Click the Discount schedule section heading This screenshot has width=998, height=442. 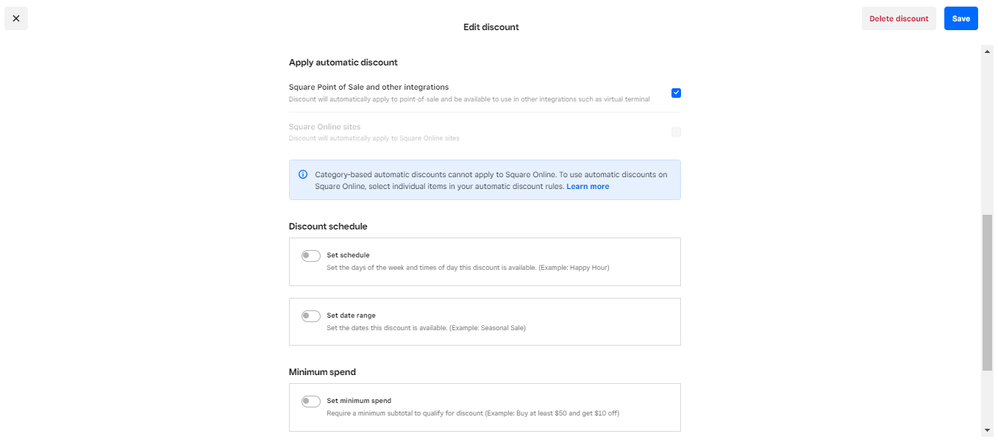point(328,226)
